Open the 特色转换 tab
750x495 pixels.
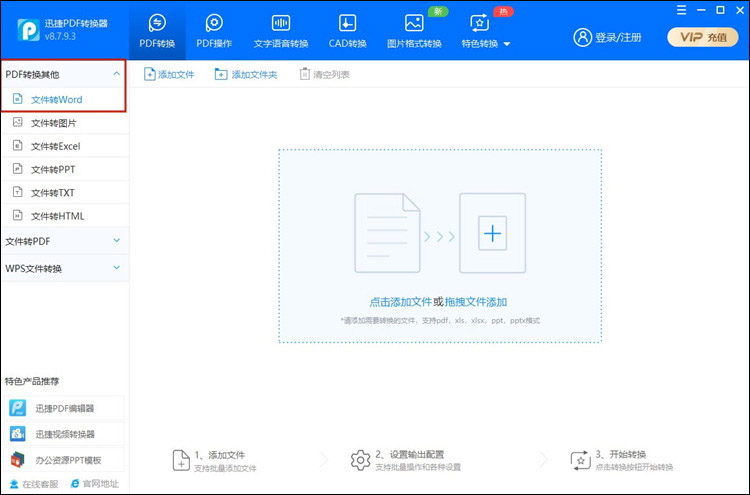pos(480,32)
